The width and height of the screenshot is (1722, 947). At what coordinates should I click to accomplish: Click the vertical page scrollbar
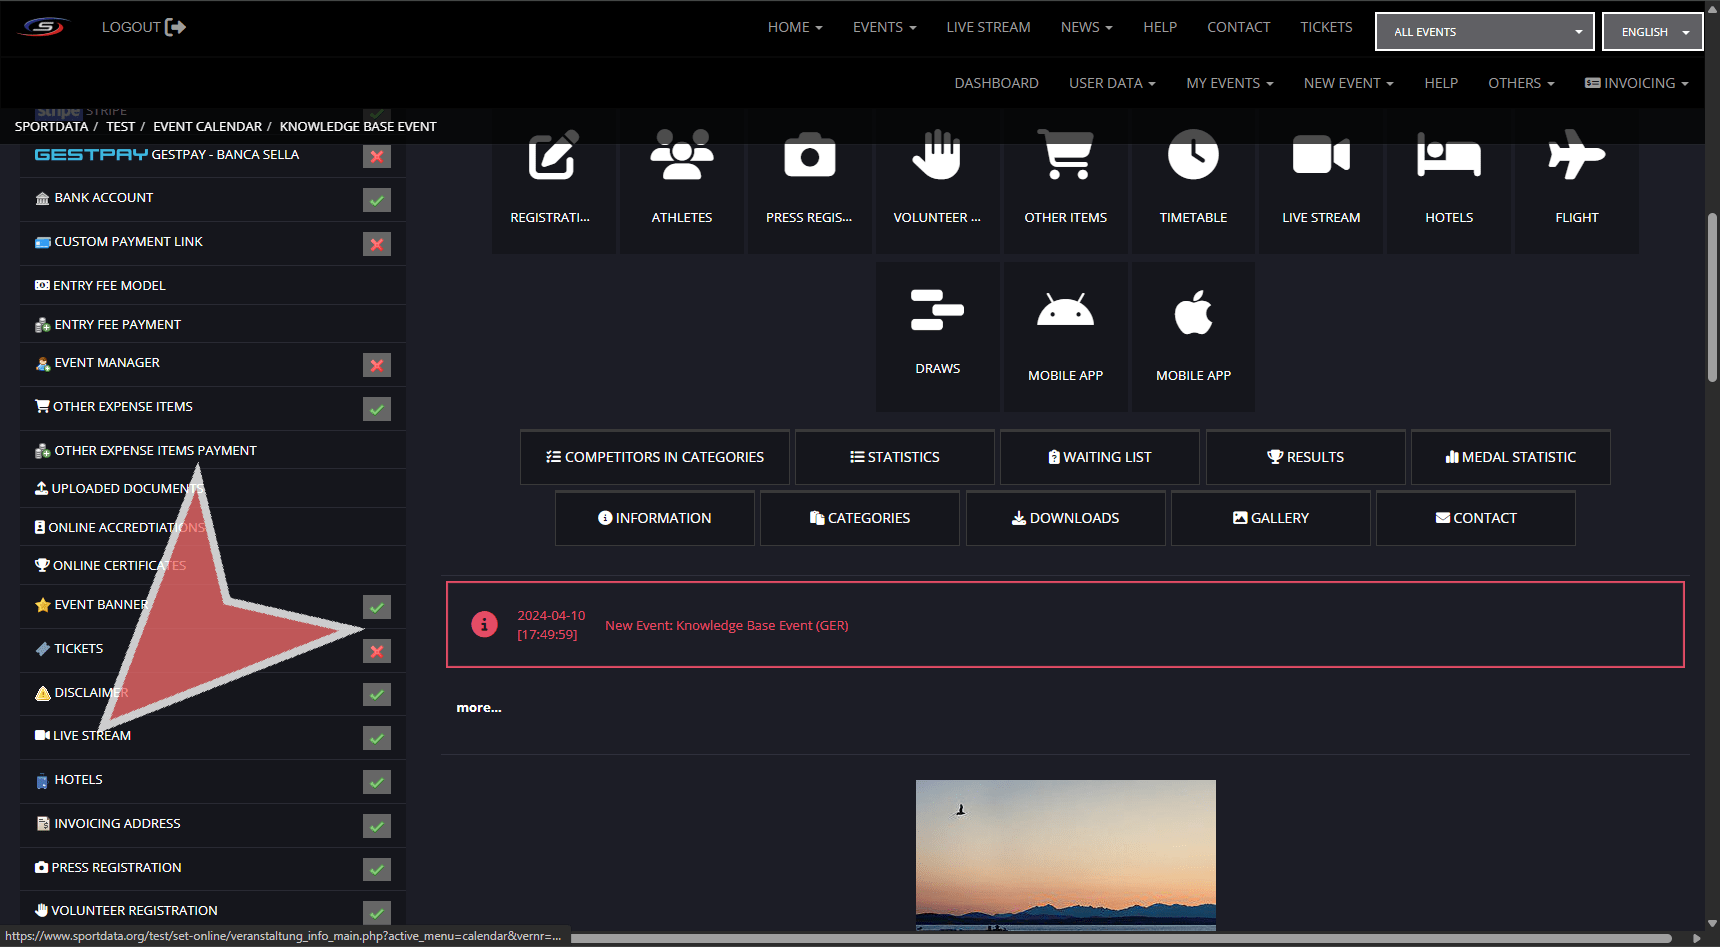click(1712, 298)
